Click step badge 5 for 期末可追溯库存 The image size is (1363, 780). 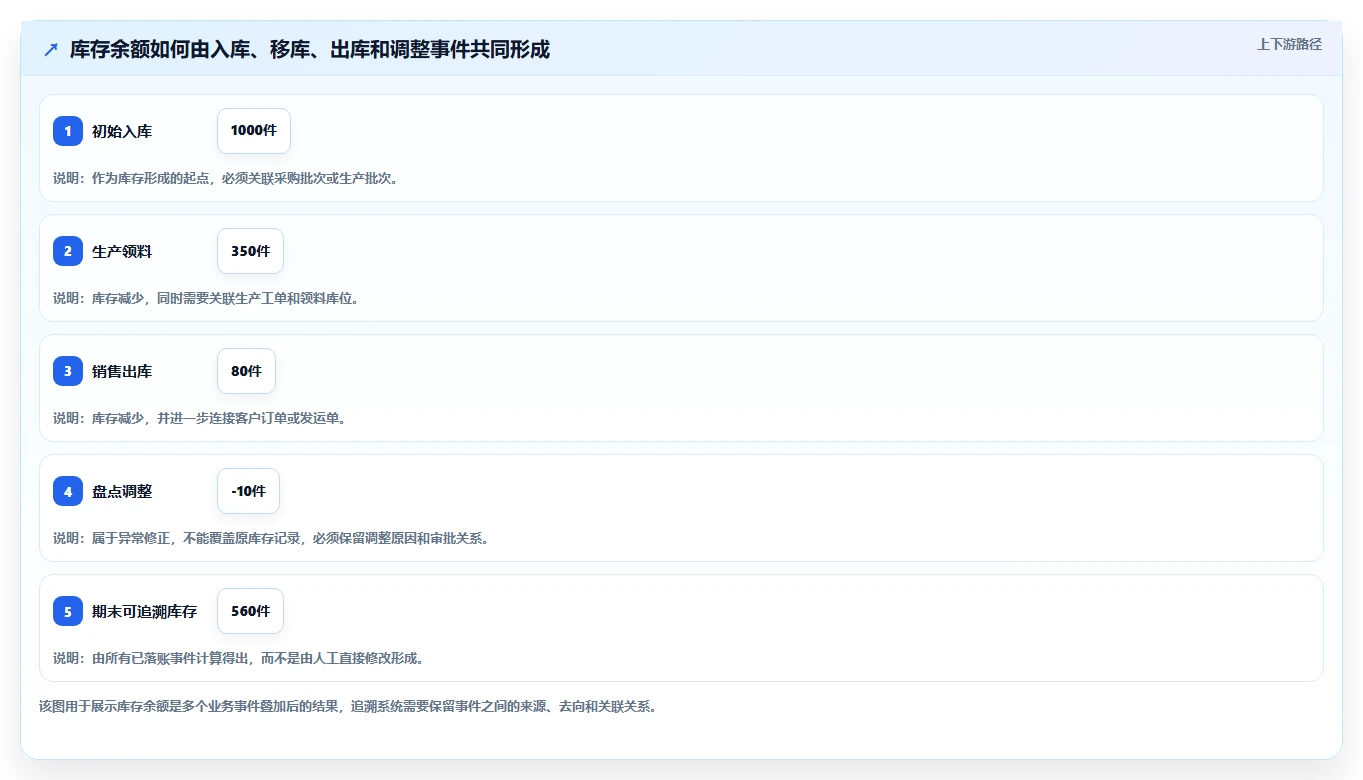point(68,611)
